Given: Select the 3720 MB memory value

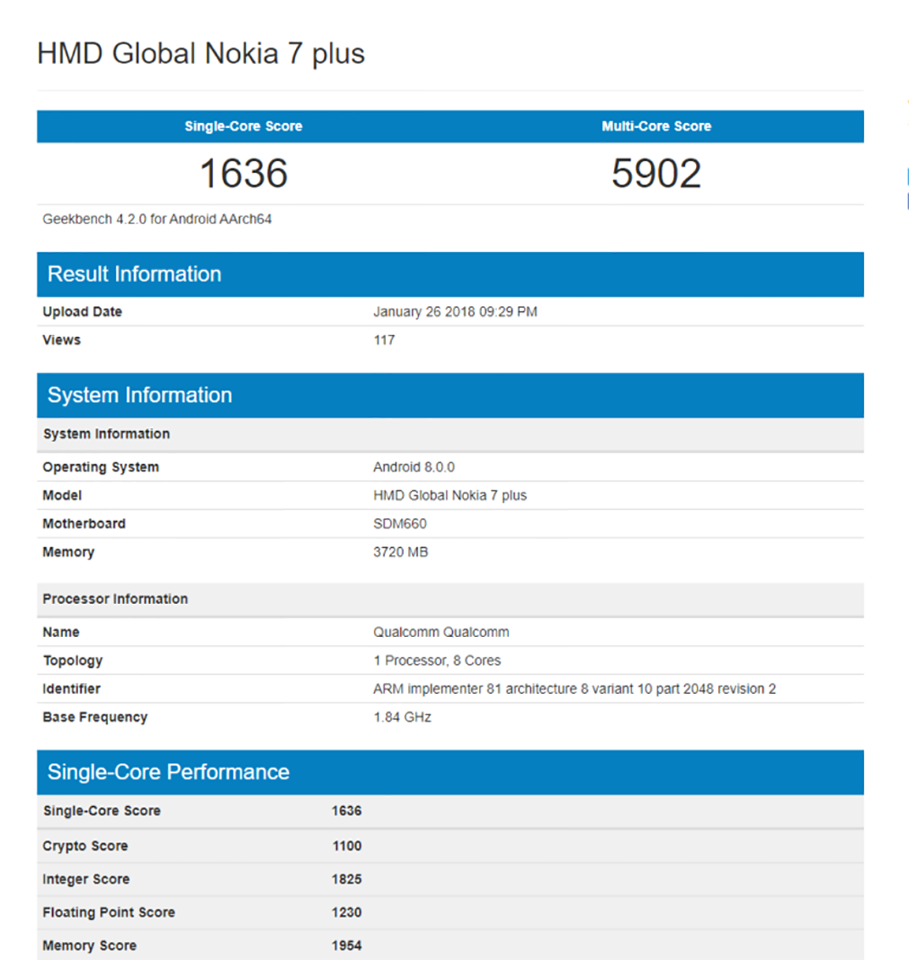Looking at the screenshot, I should (400, 552).
